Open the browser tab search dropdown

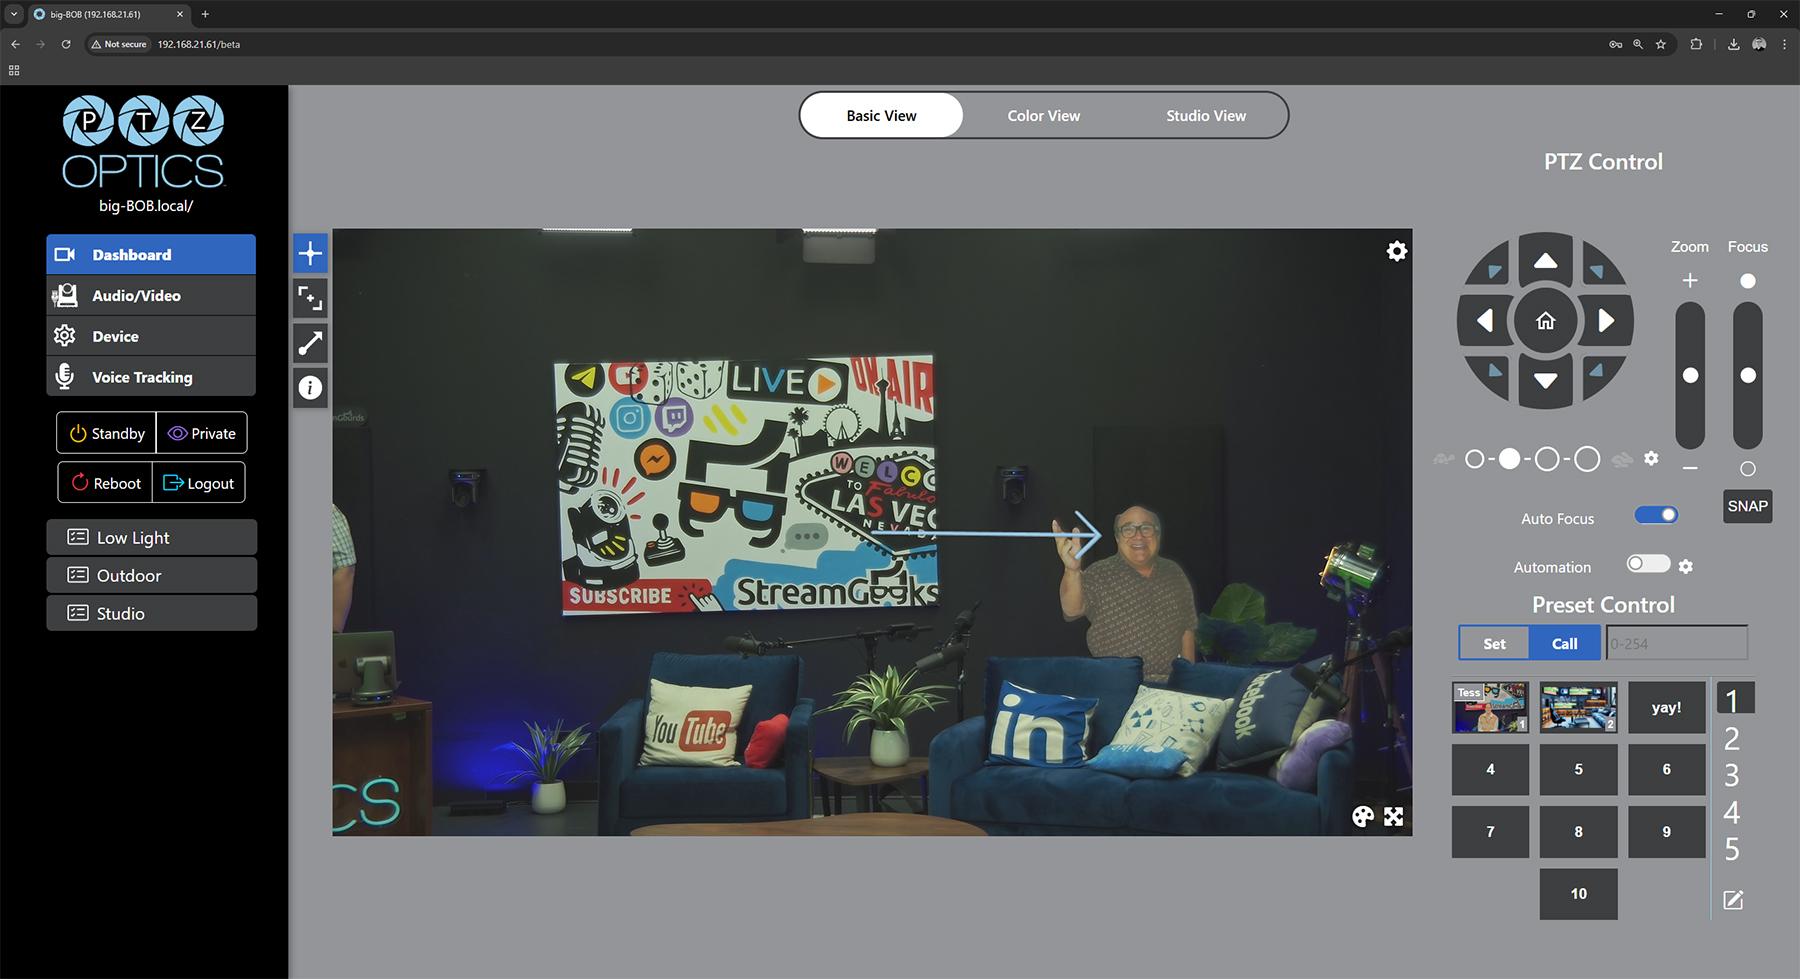coord(14,14)
